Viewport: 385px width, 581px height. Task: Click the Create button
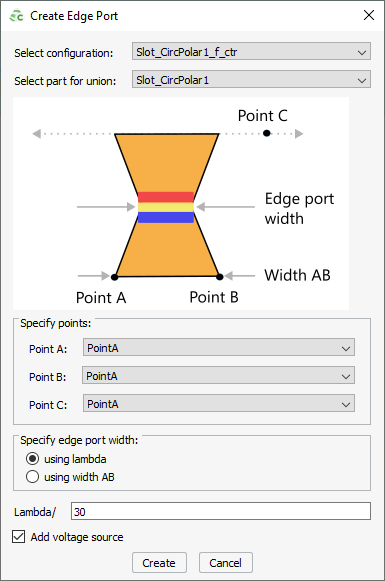pos(159,562)
